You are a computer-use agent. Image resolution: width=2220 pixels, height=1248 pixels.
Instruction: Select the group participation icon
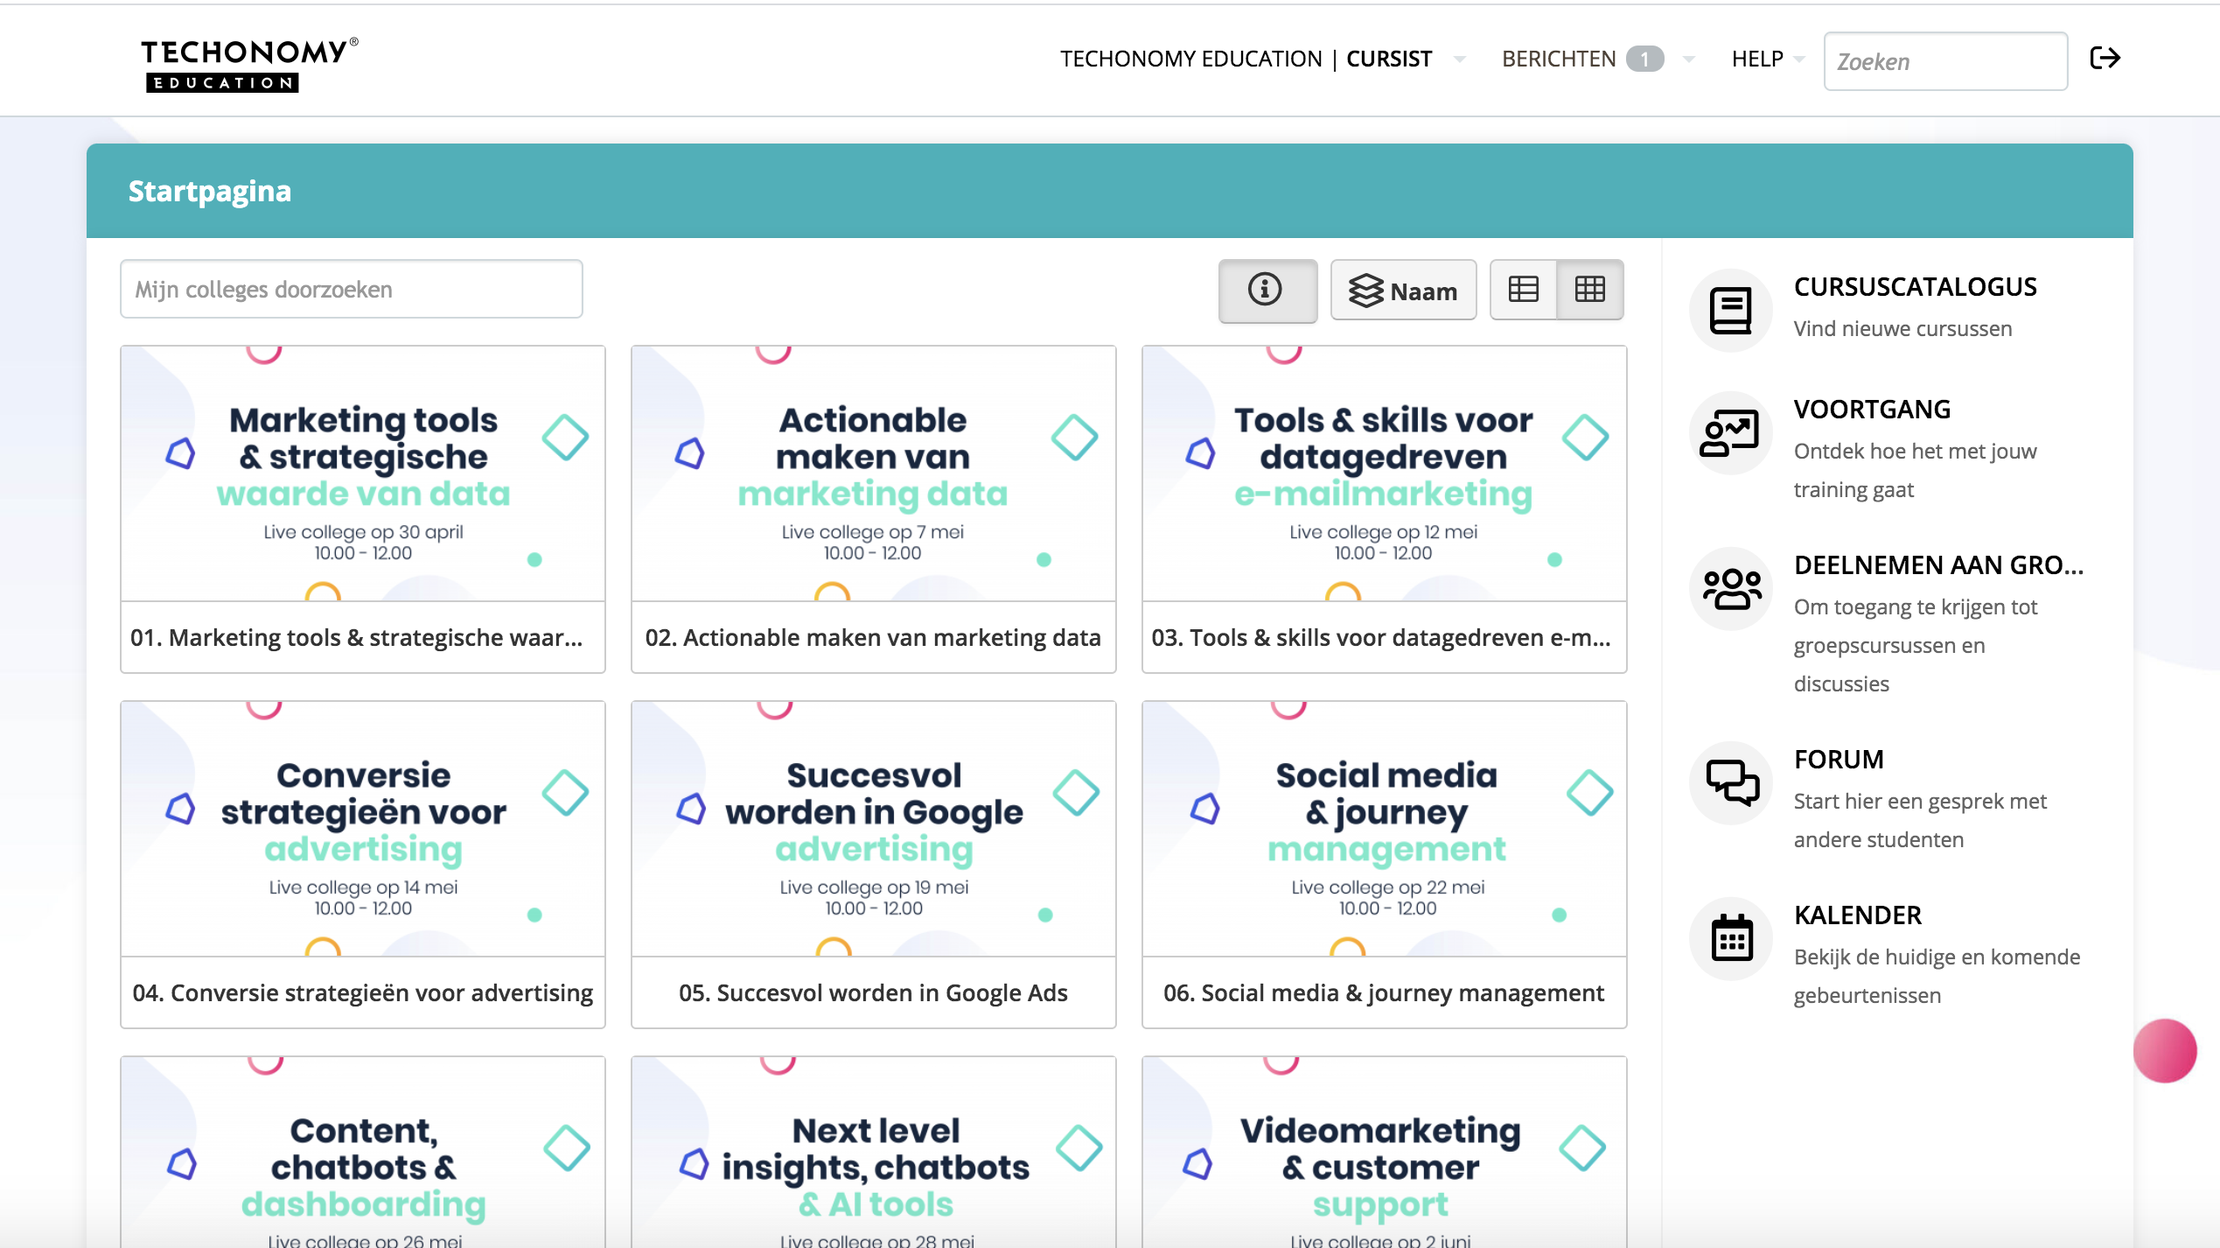click(1730, 589)
